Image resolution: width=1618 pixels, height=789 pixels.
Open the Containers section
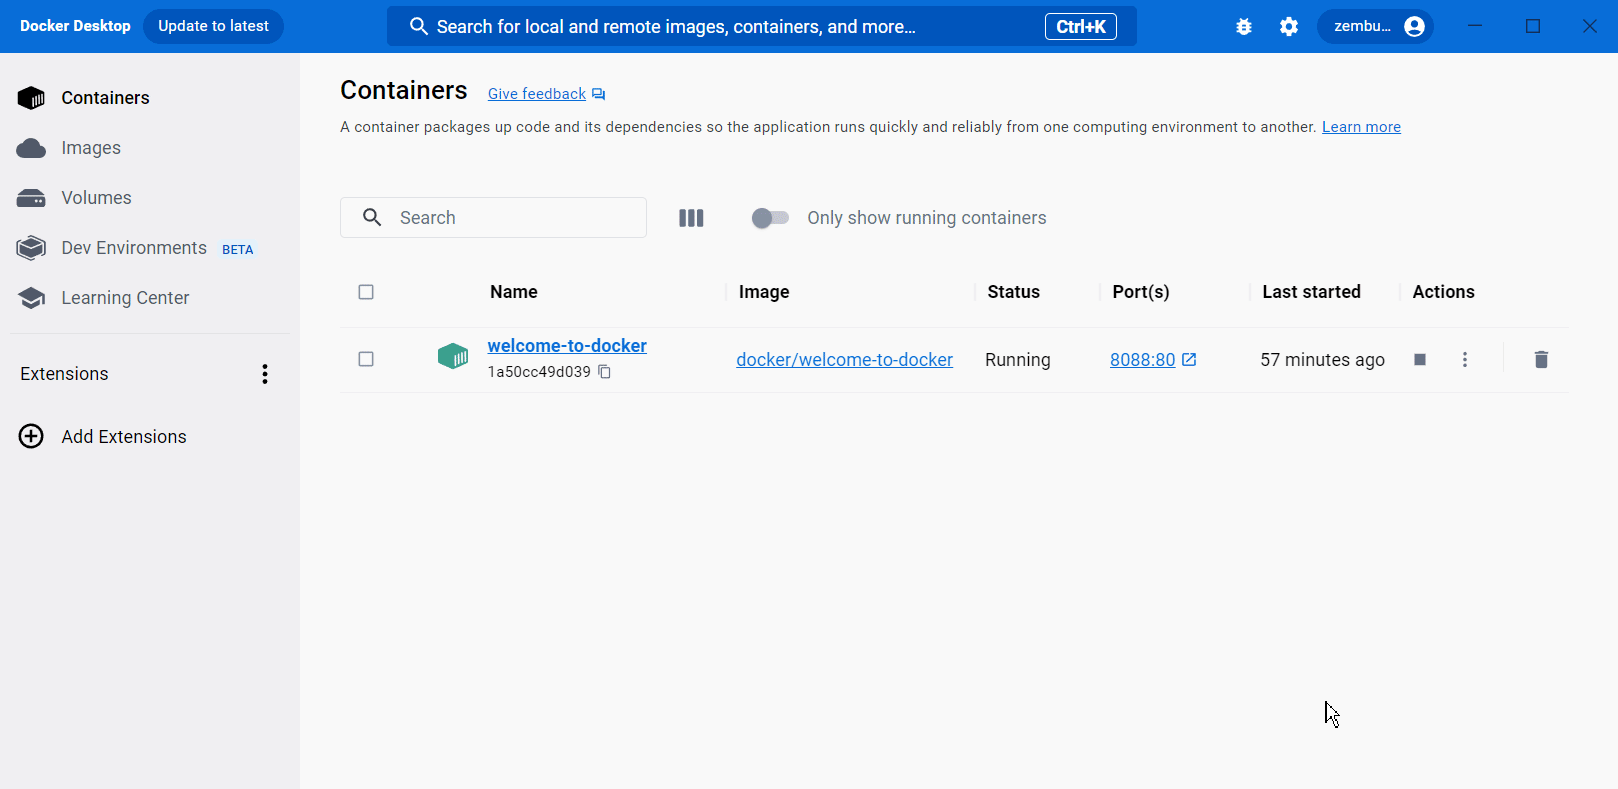[x=105, y=98]
